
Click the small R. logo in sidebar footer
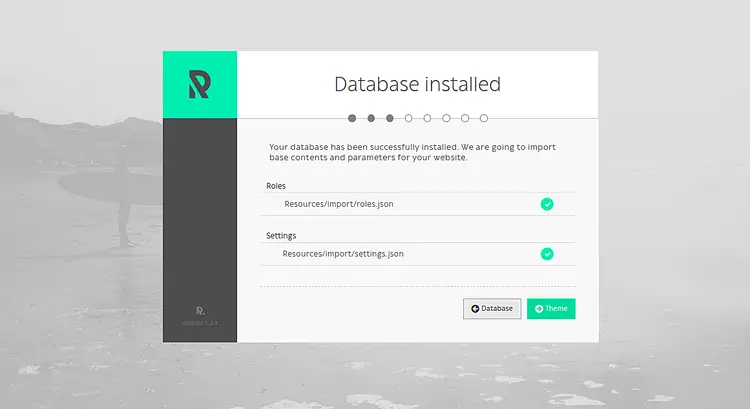[x=200, y=311]
